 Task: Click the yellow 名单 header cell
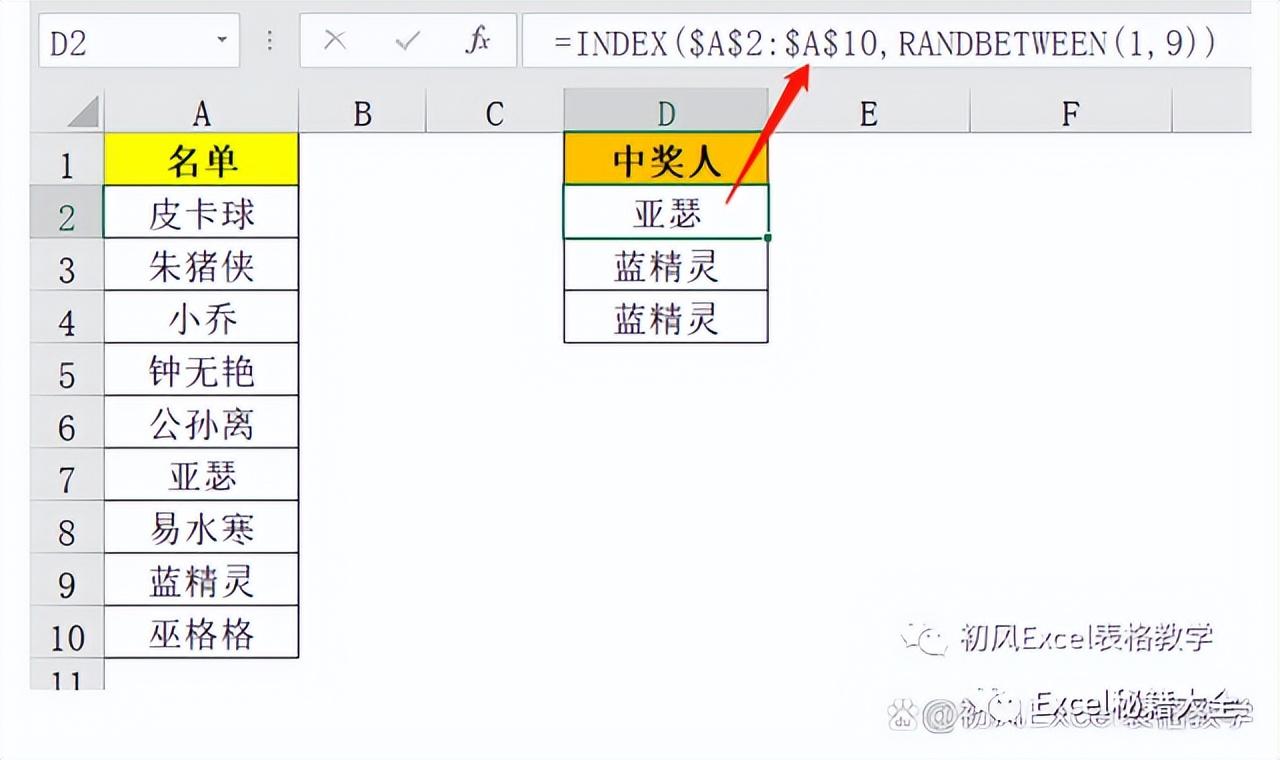click(201, 160)
